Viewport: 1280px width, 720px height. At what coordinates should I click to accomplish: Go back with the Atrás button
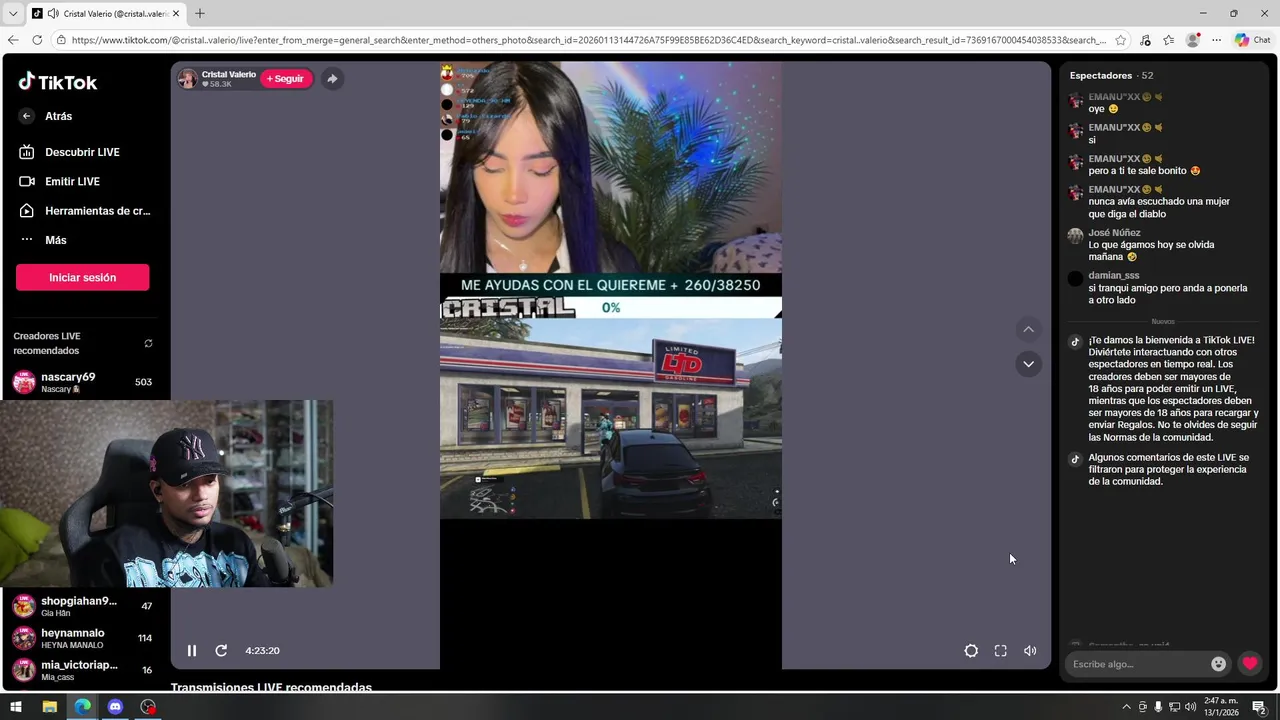pos(46,116)
